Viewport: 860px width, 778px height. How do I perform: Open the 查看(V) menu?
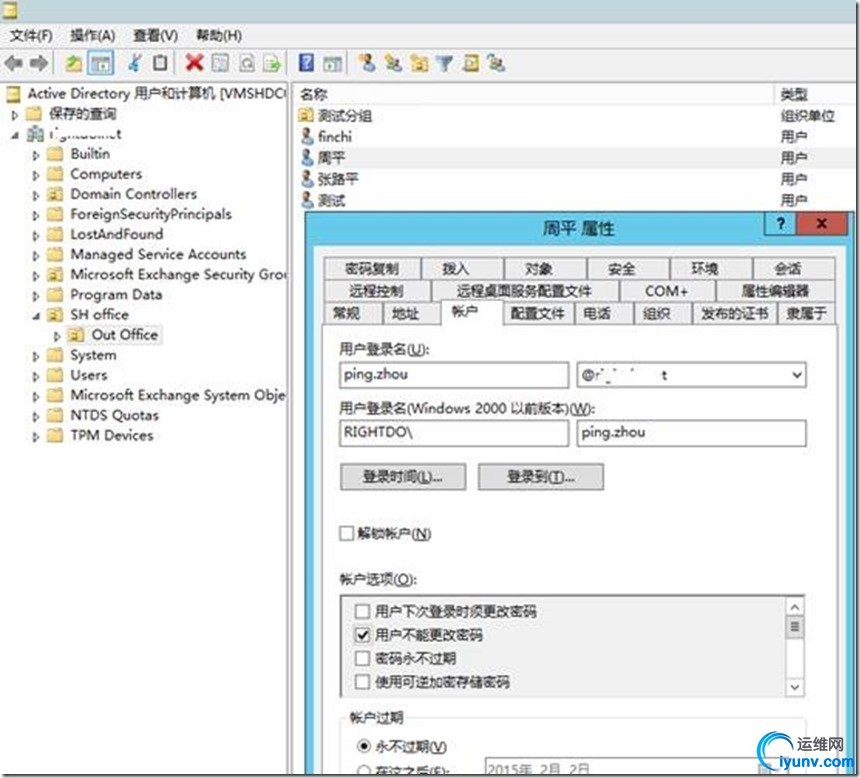(x=155, y=36)
